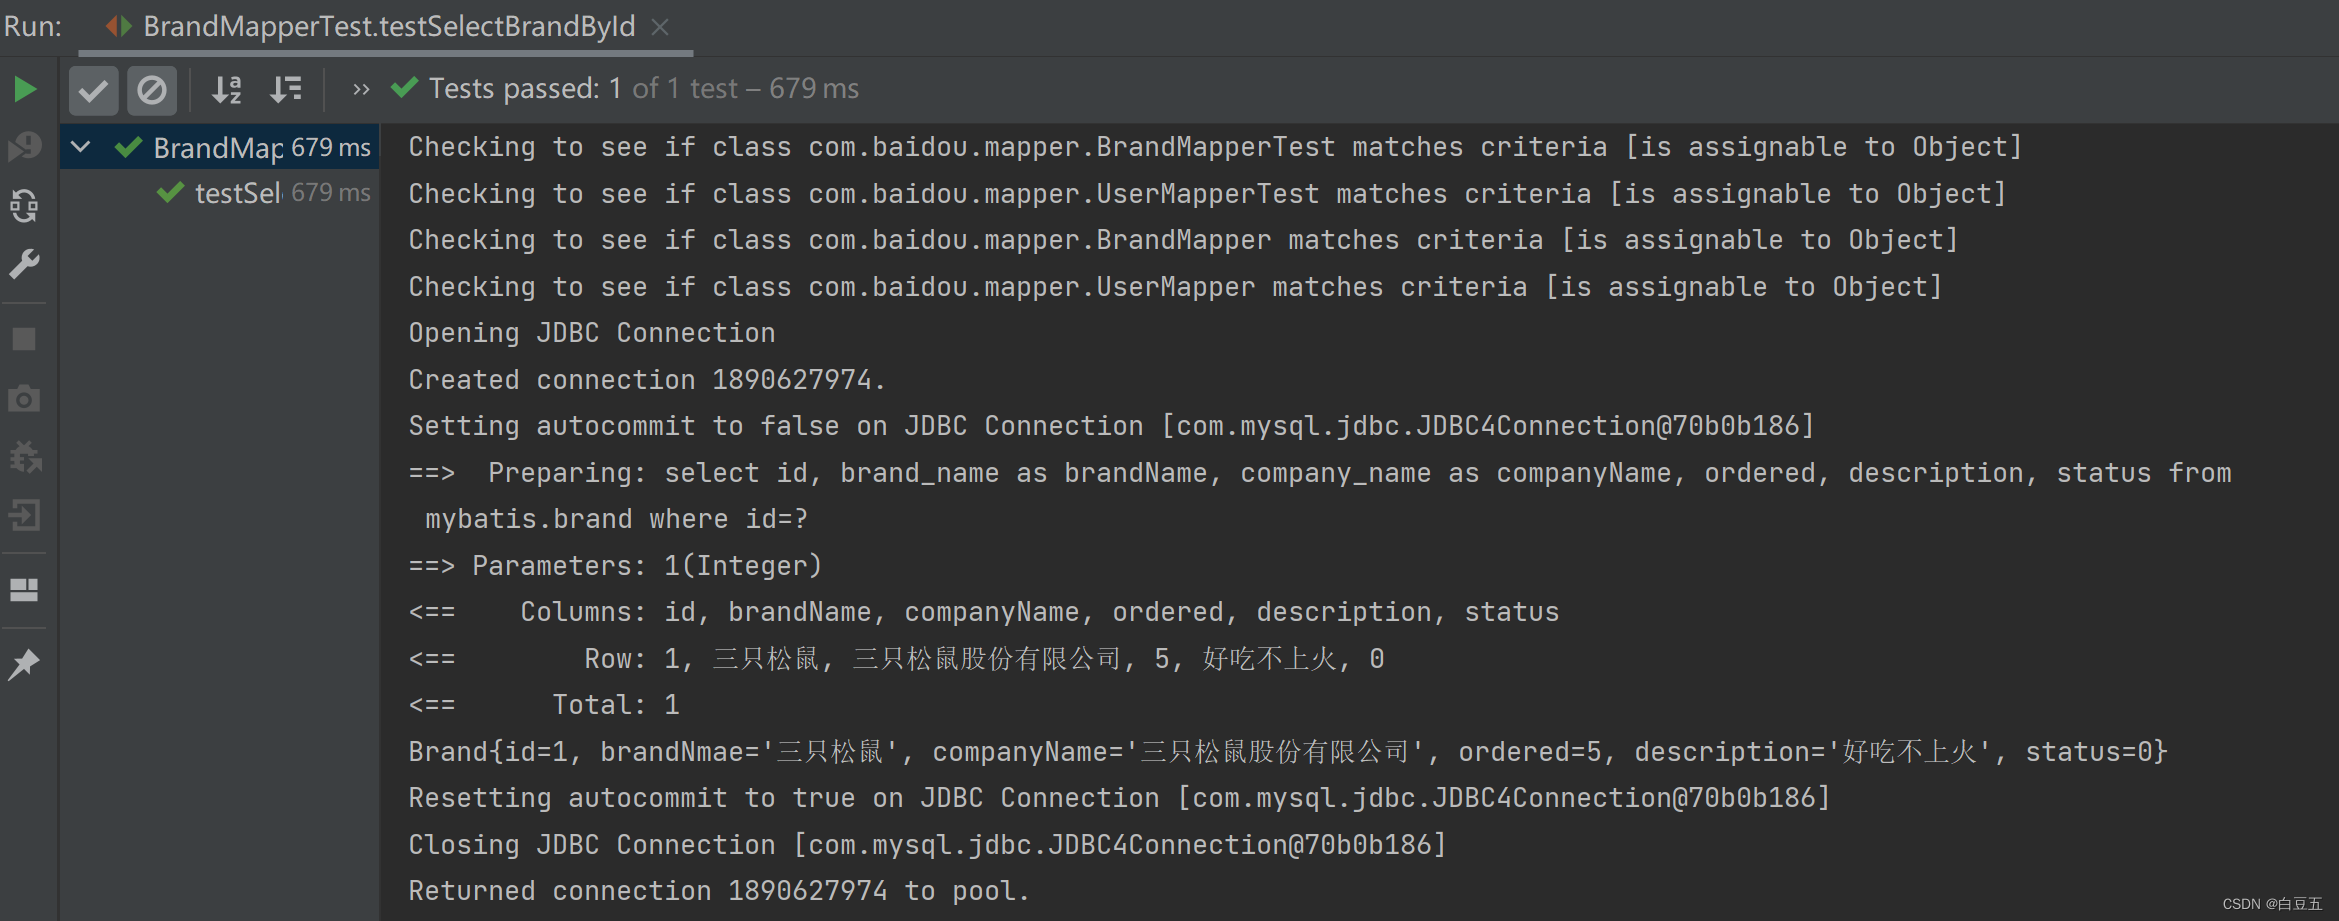2339x921 pixels.
Task: Rerun the BrandMapperTest test with green play icon
Action: point(25,90)
